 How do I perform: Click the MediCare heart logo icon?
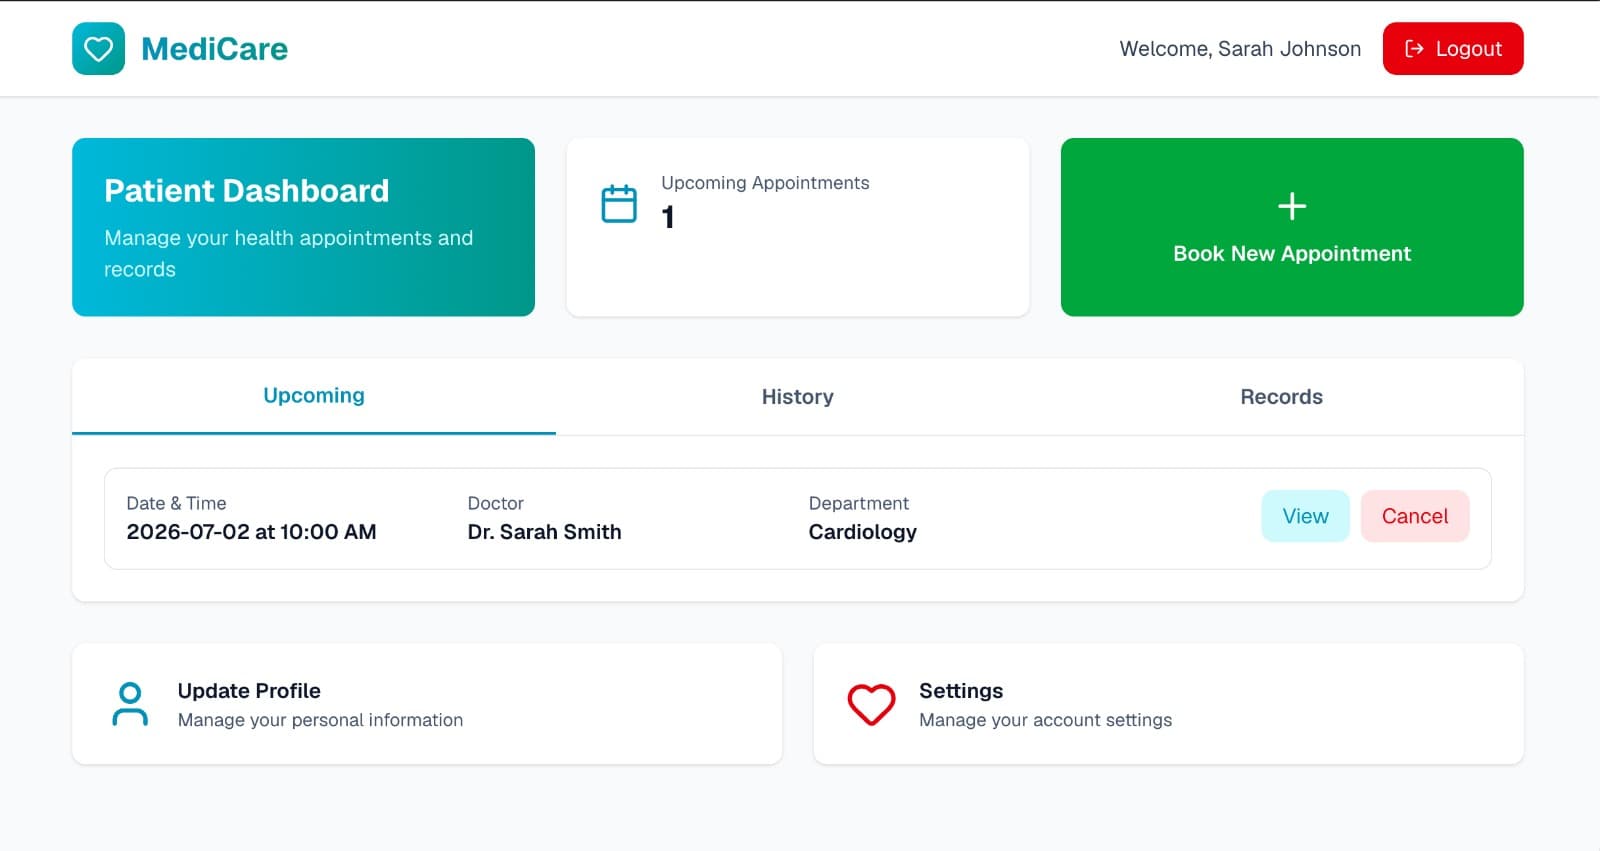98,49
